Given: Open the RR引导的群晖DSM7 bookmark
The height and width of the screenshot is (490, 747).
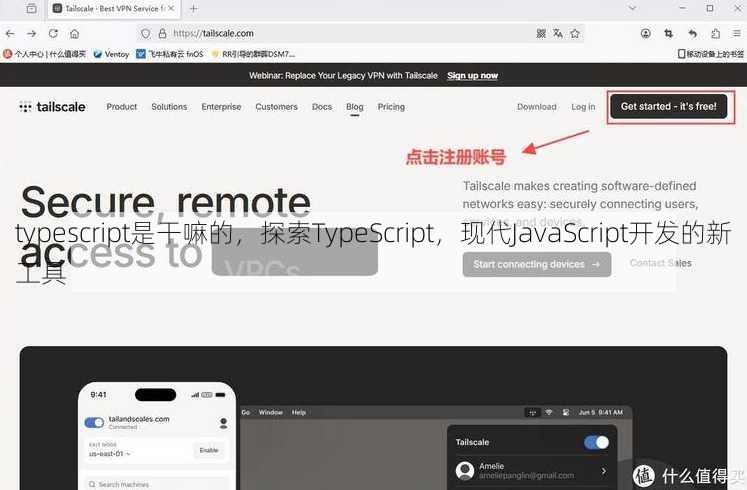Looking at the screenshot, I should (x=253, y=54).
